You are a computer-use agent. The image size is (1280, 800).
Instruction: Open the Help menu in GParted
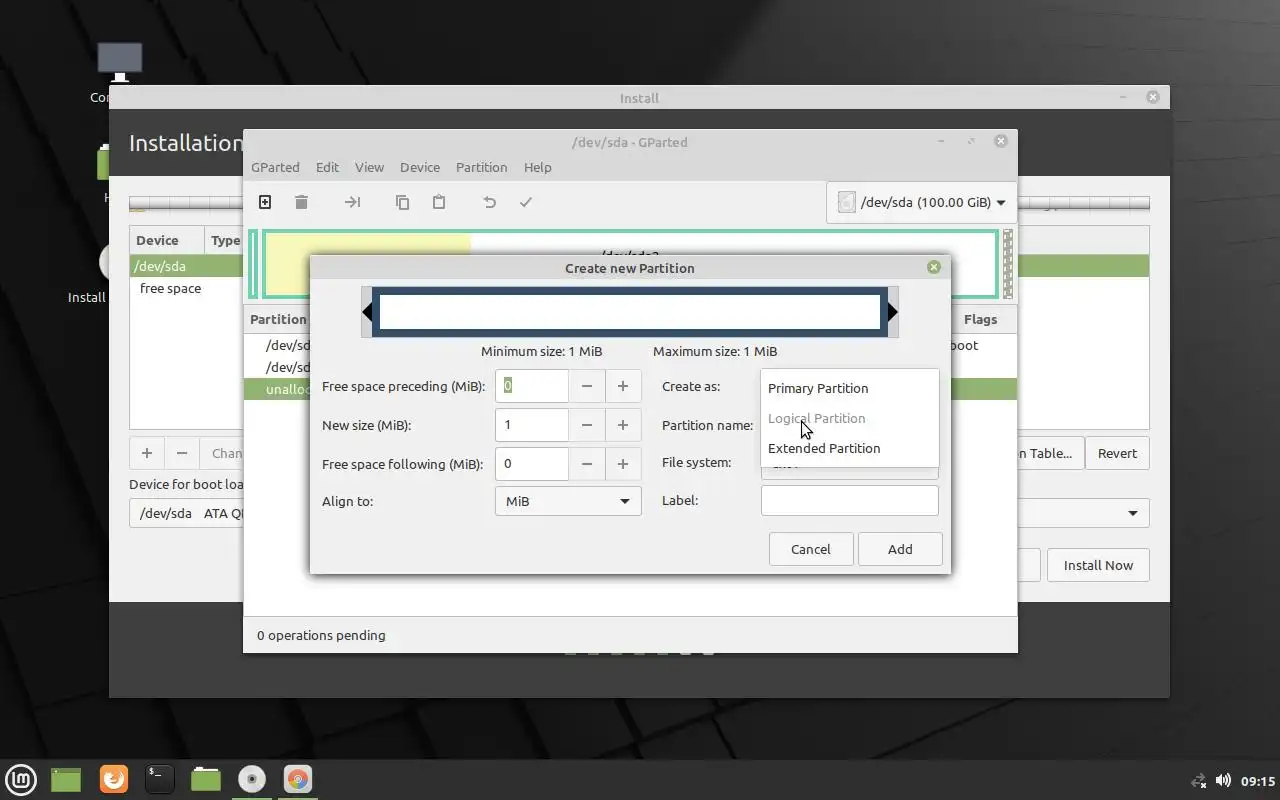click(x=537, y=167)
